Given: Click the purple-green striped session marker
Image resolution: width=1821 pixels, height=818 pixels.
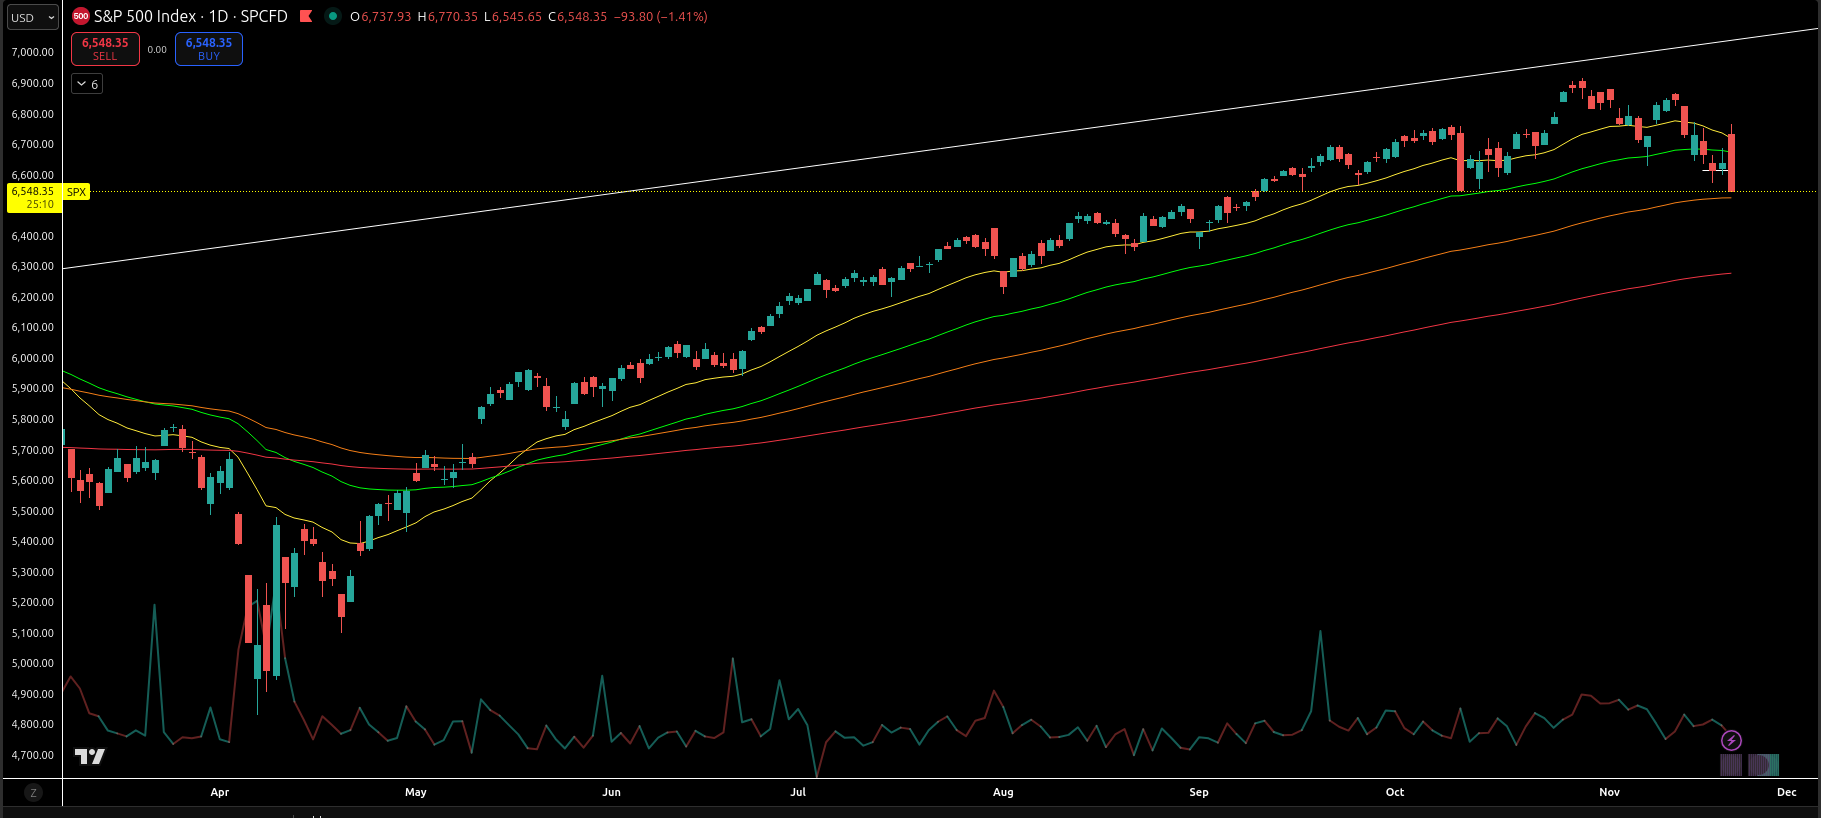Looking at the screenshot, I should tap(1763, 765).
